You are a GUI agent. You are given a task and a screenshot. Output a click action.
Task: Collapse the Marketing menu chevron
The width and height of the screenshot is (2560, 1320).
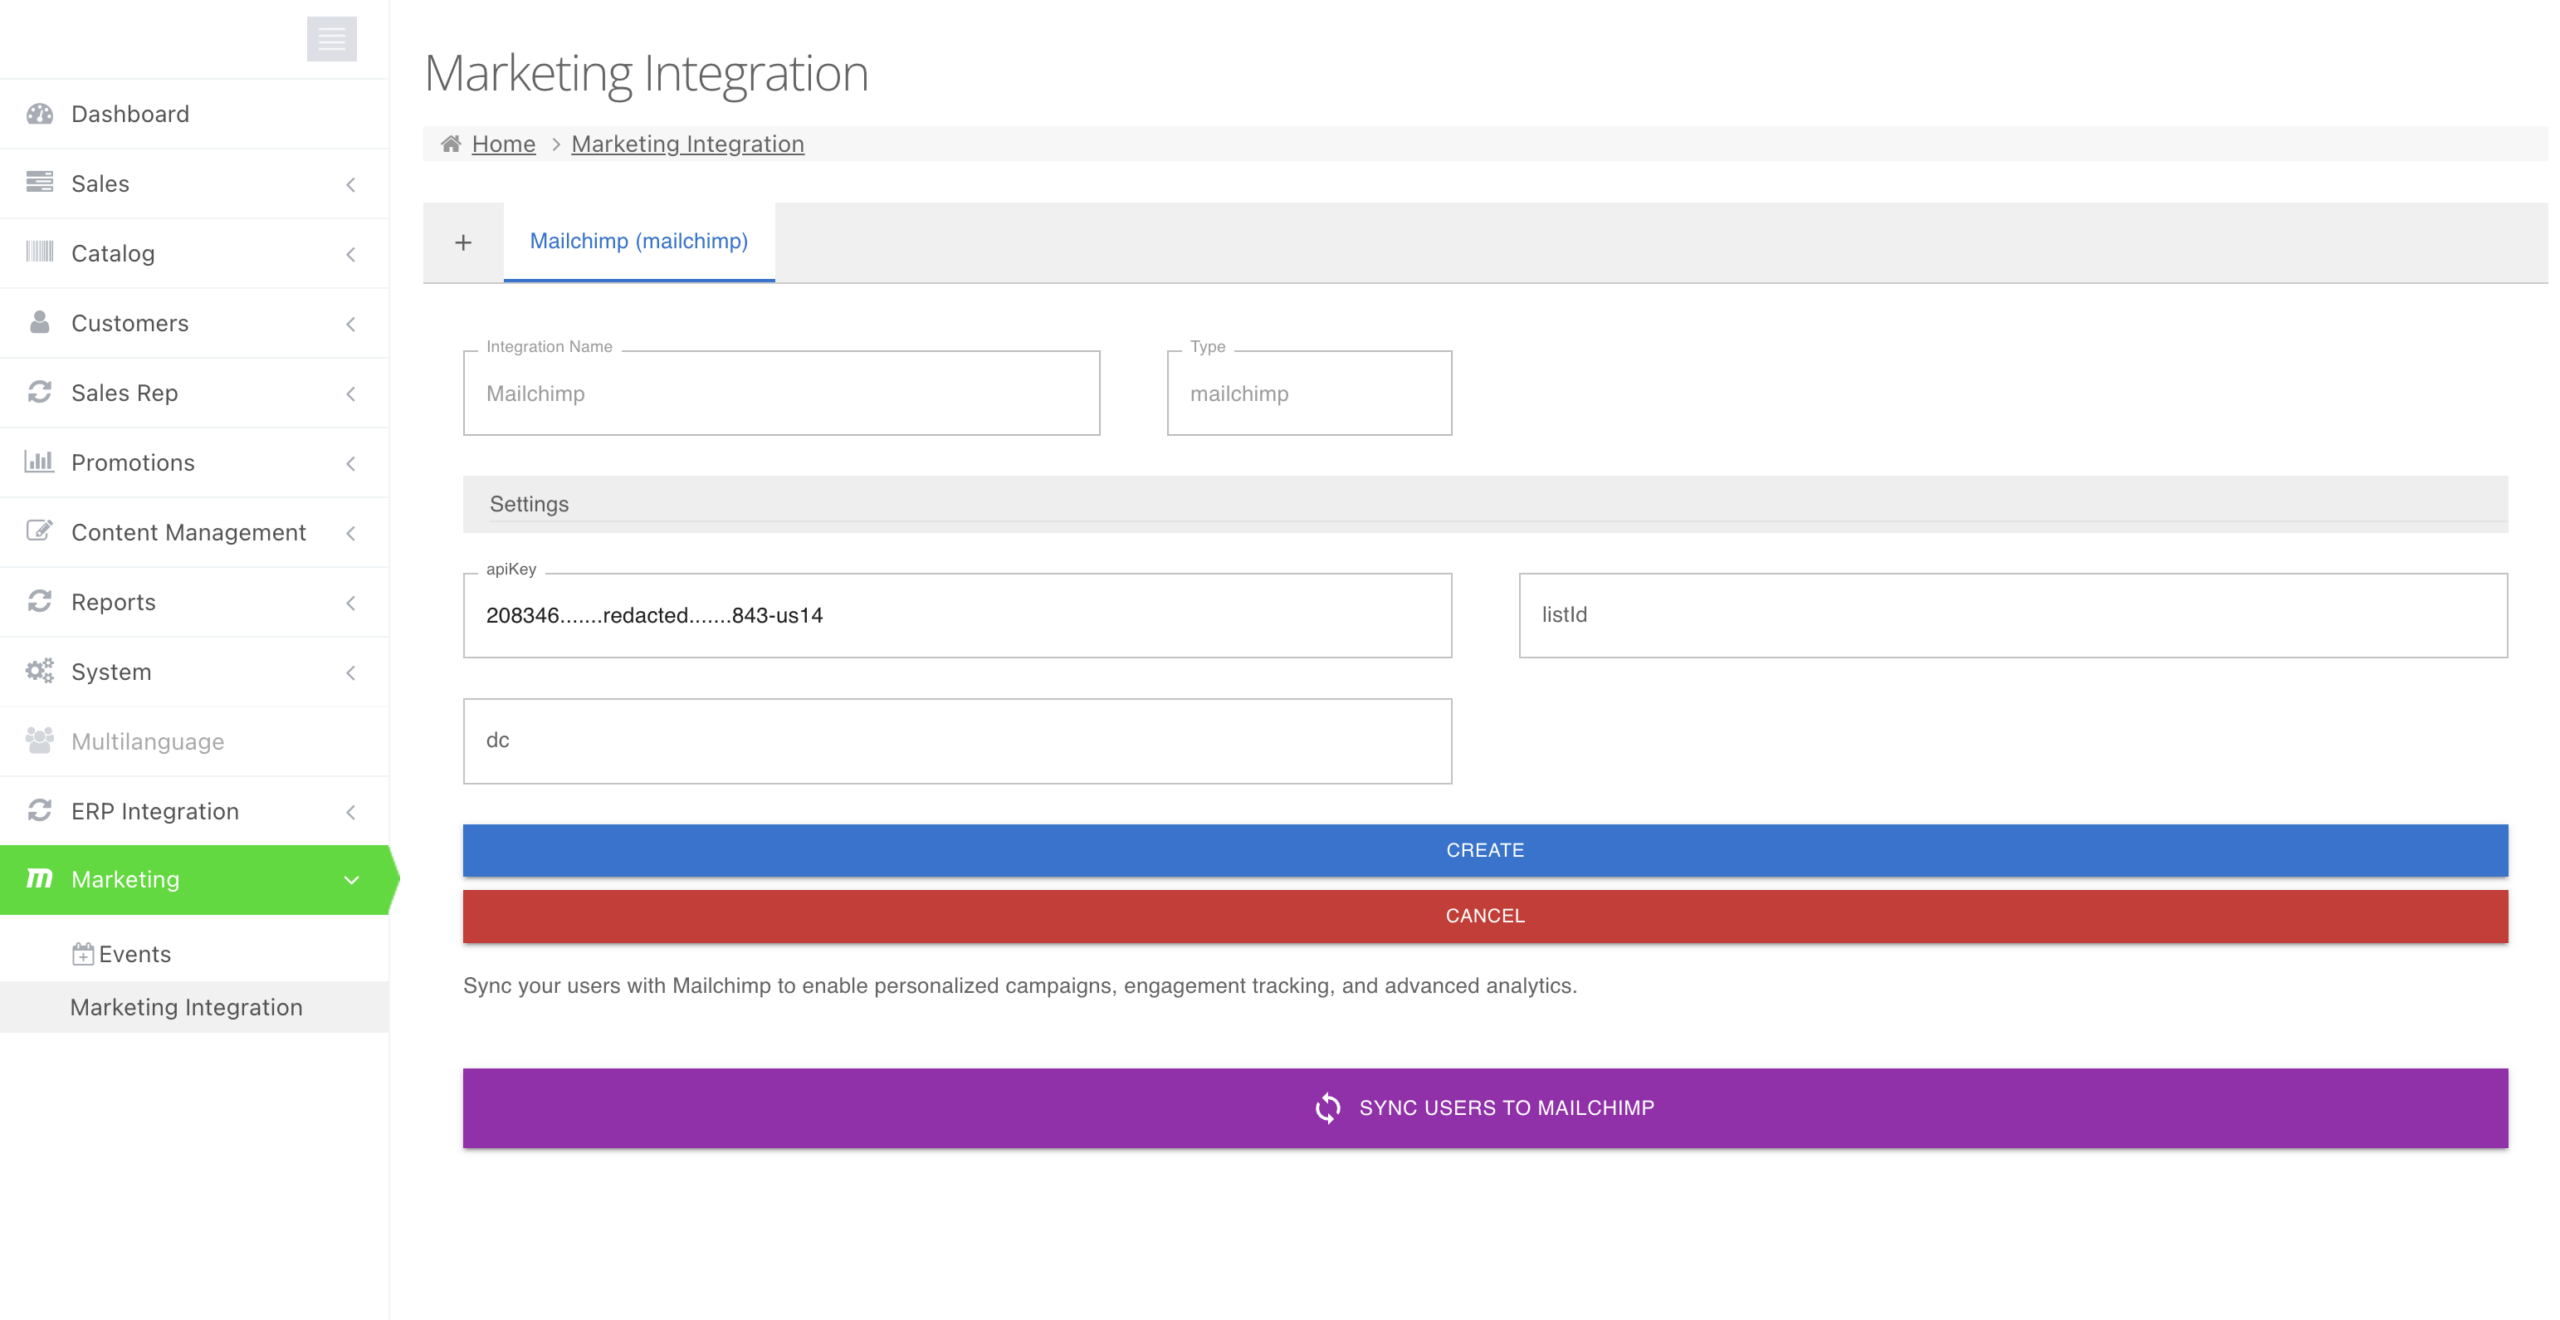351,880
